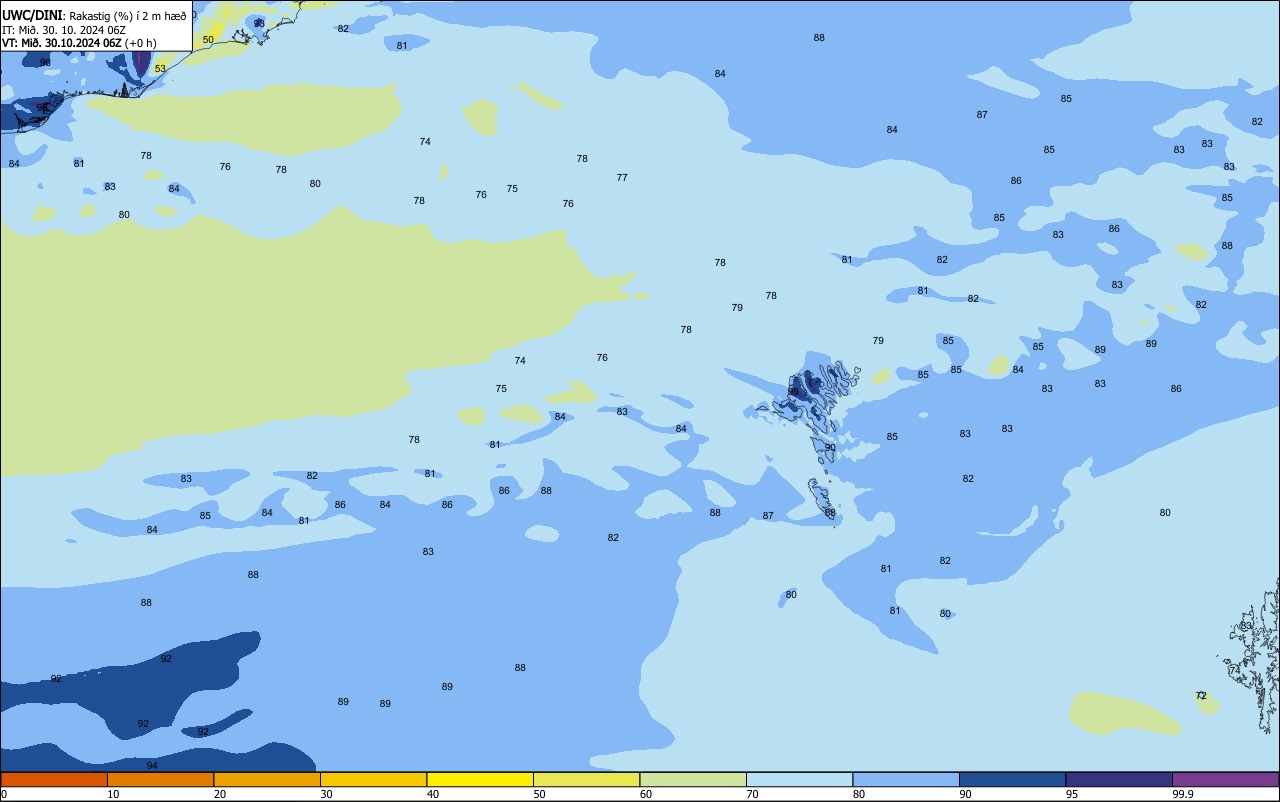Click the 10 legend tick label
This screenshot has width=1280, height=802.
[113, 794]
